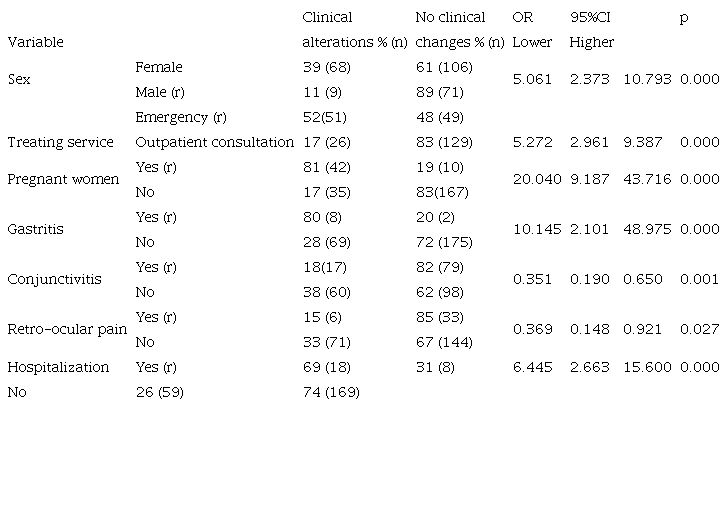
Task: Click odds ratio value 20.040
Action: click(x=532, y=180)
